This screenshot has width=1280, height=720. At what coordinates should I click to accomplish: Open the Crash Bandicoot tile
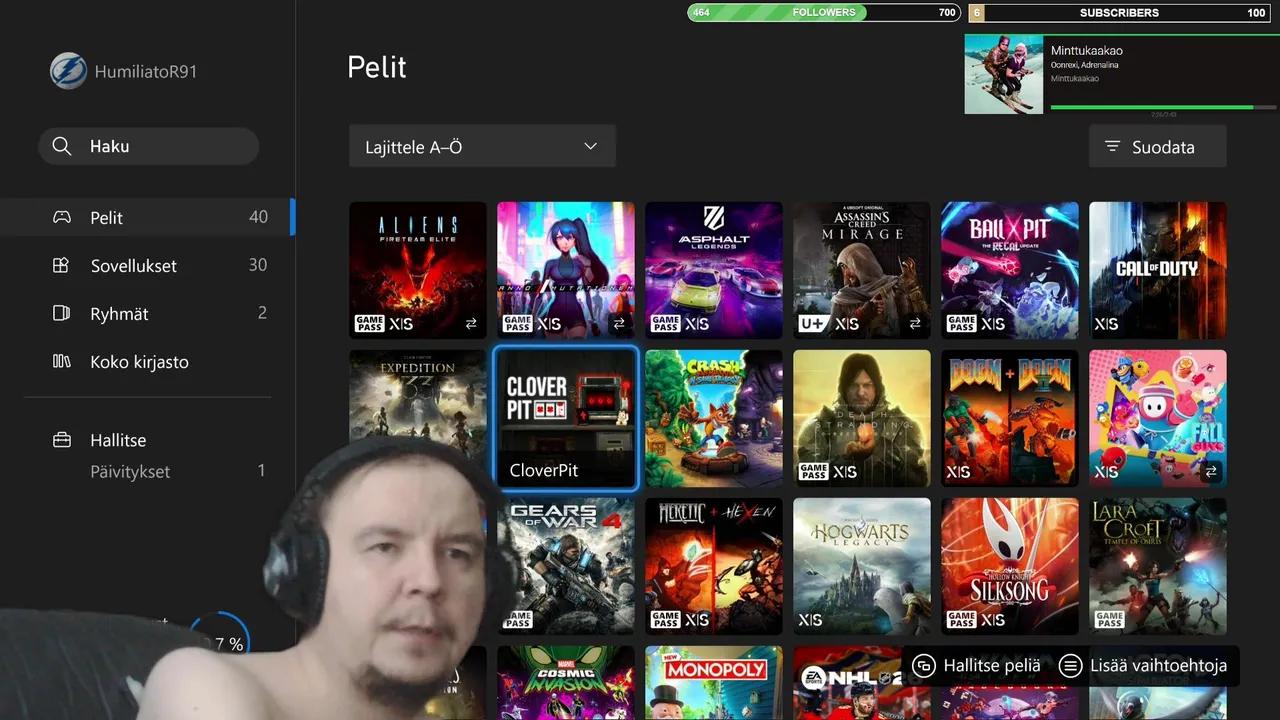(x=714, y=418)
